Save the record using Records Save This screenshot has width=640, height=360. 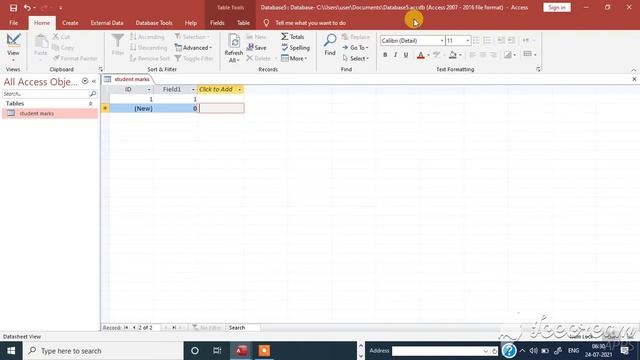point(256,48)
